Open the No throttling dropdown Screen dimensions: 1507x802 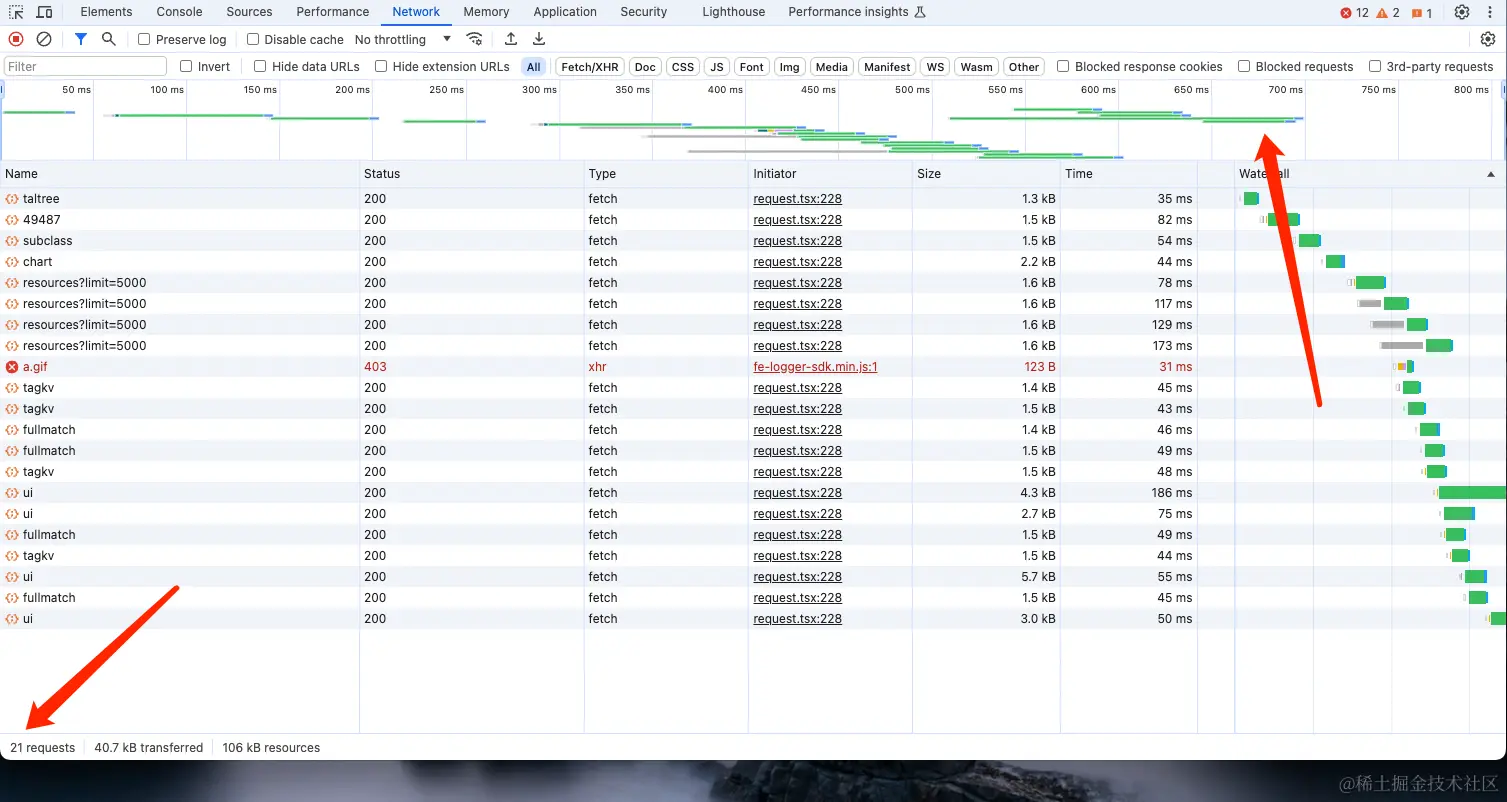(x=403, y=39)
